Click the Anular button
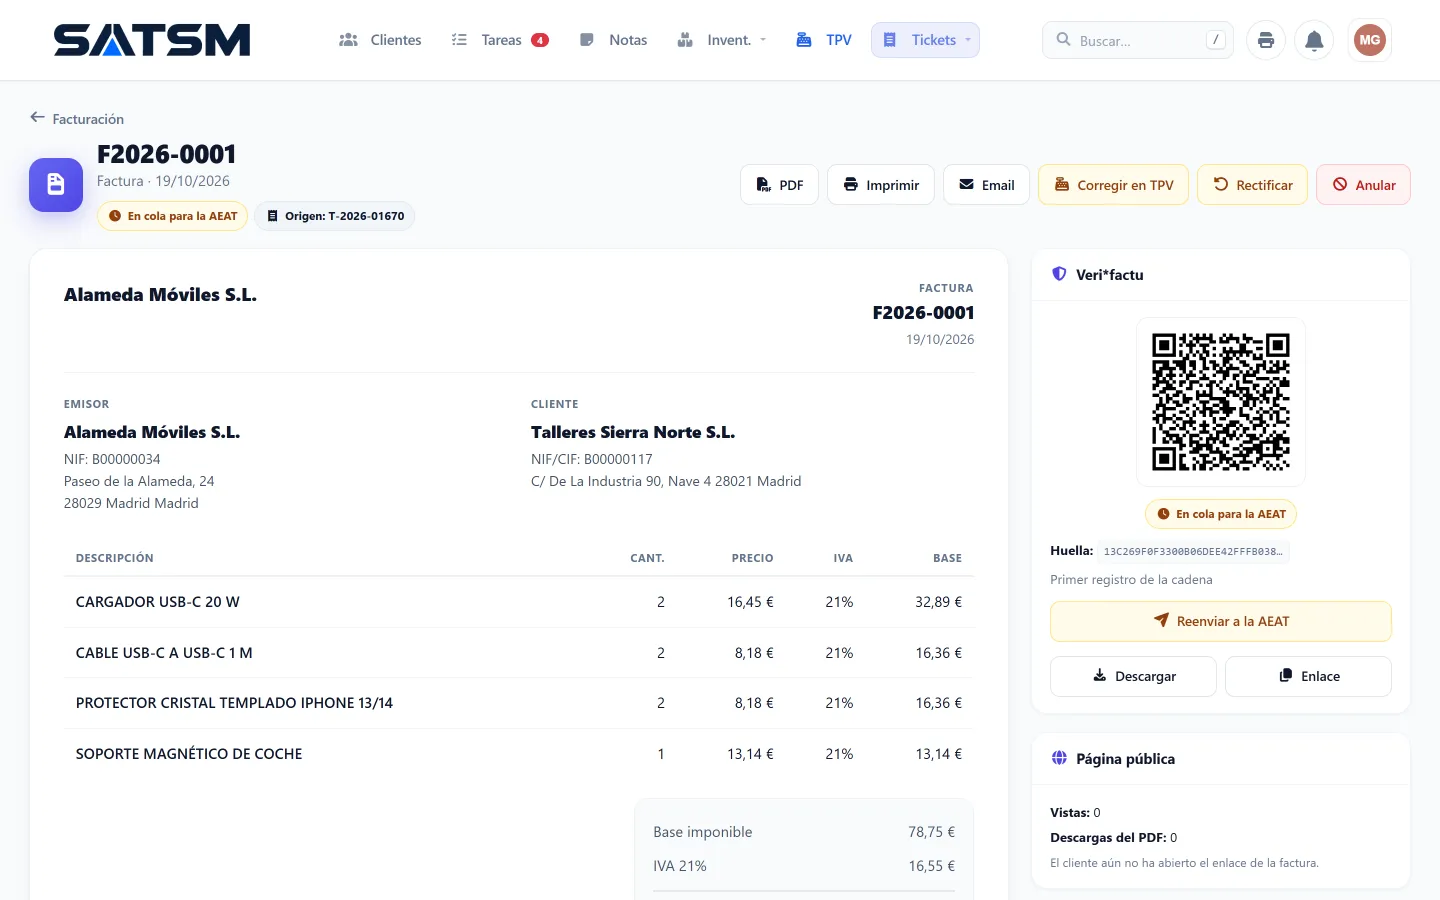Image resolution: width=1440 pixels, height=900 pixels. pyautogui.click(x=1364, y=185)
